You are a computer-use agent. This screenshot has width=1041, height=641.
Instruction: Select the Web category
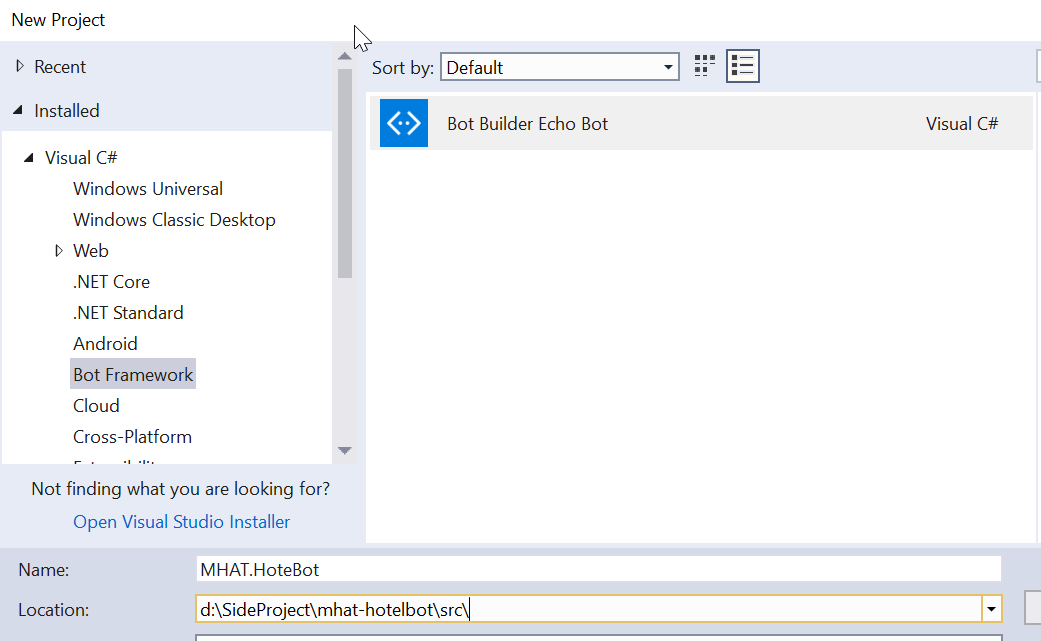pos(91,250)
